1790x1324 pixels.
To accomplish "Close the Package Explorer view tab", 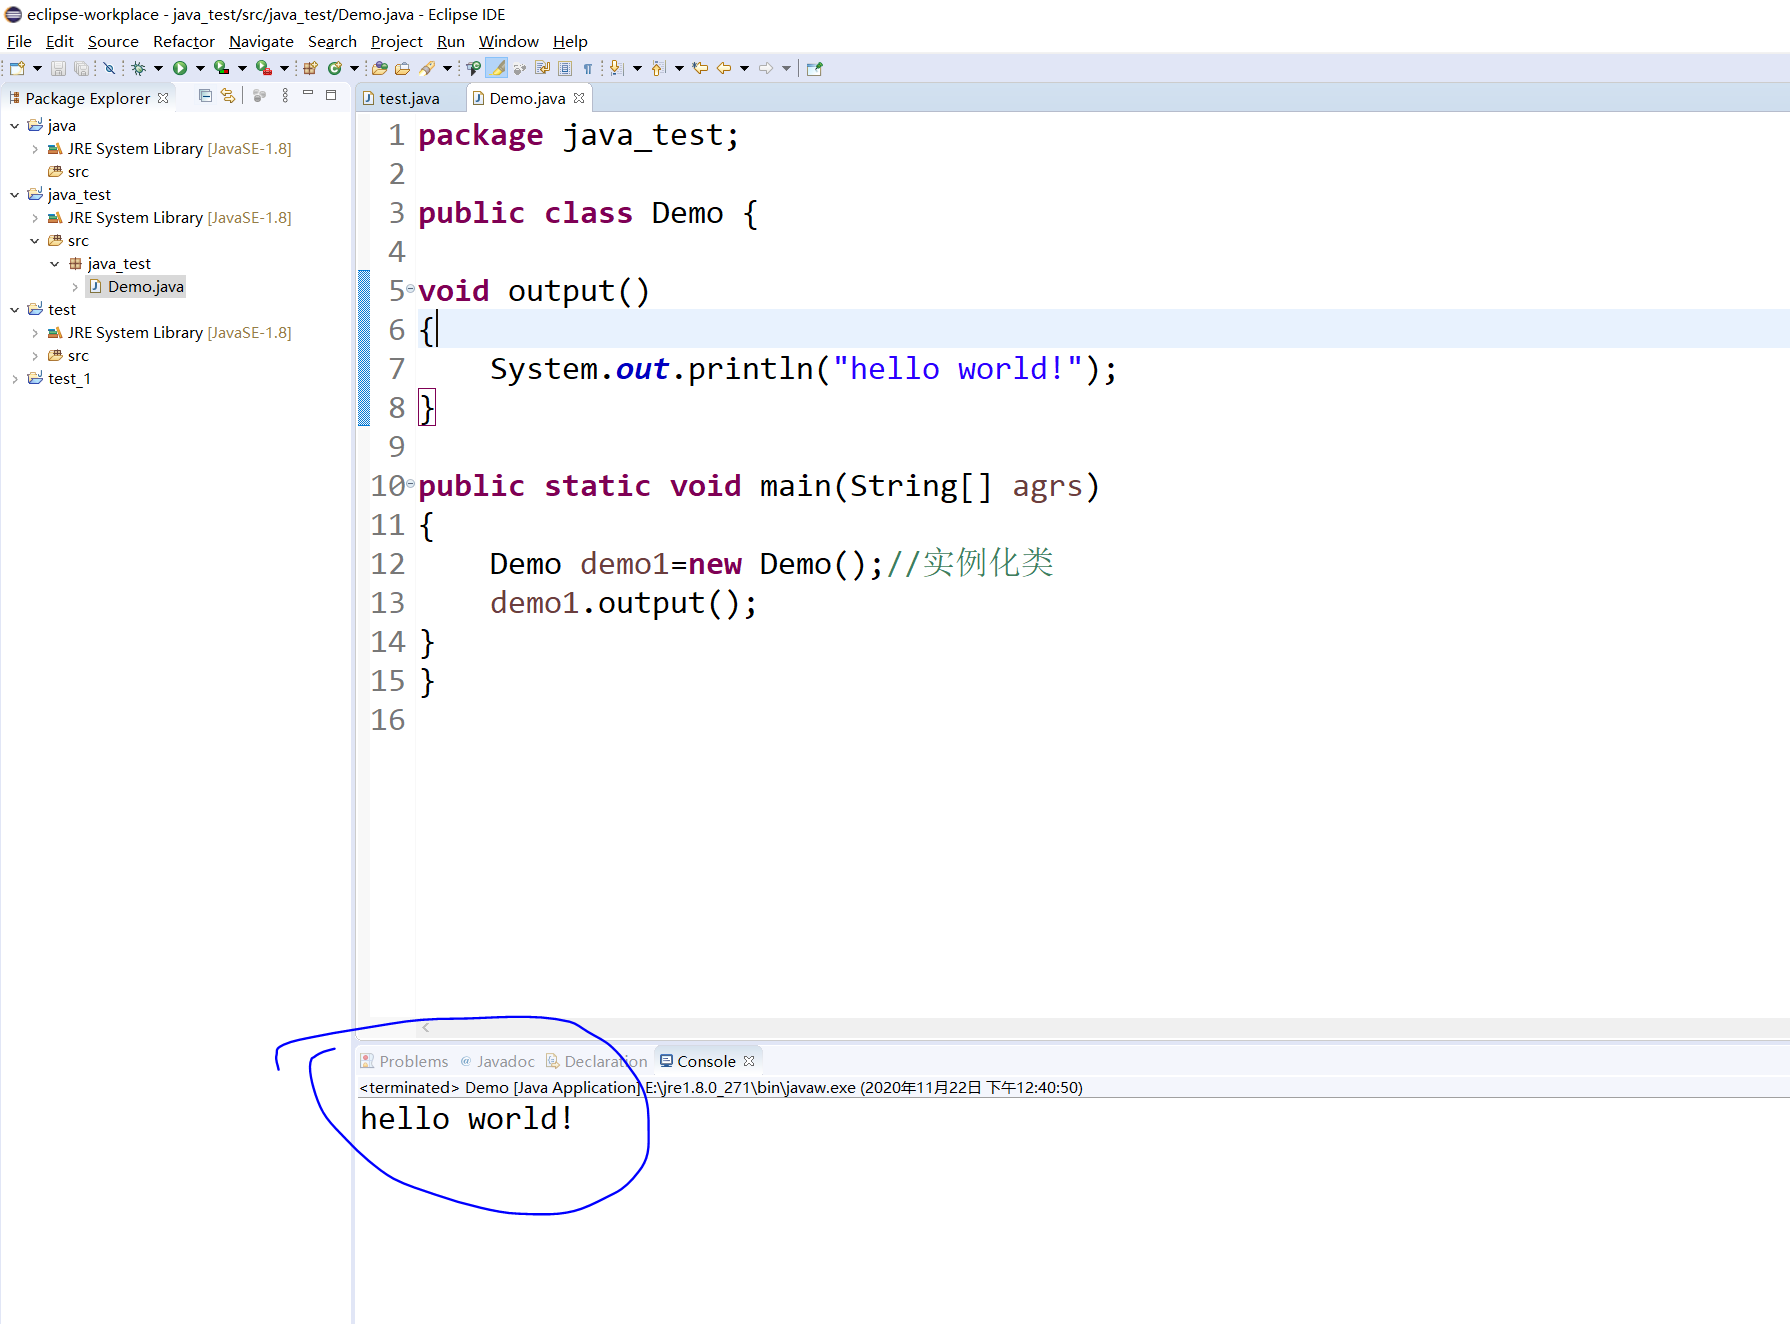I will pos(163,98).
